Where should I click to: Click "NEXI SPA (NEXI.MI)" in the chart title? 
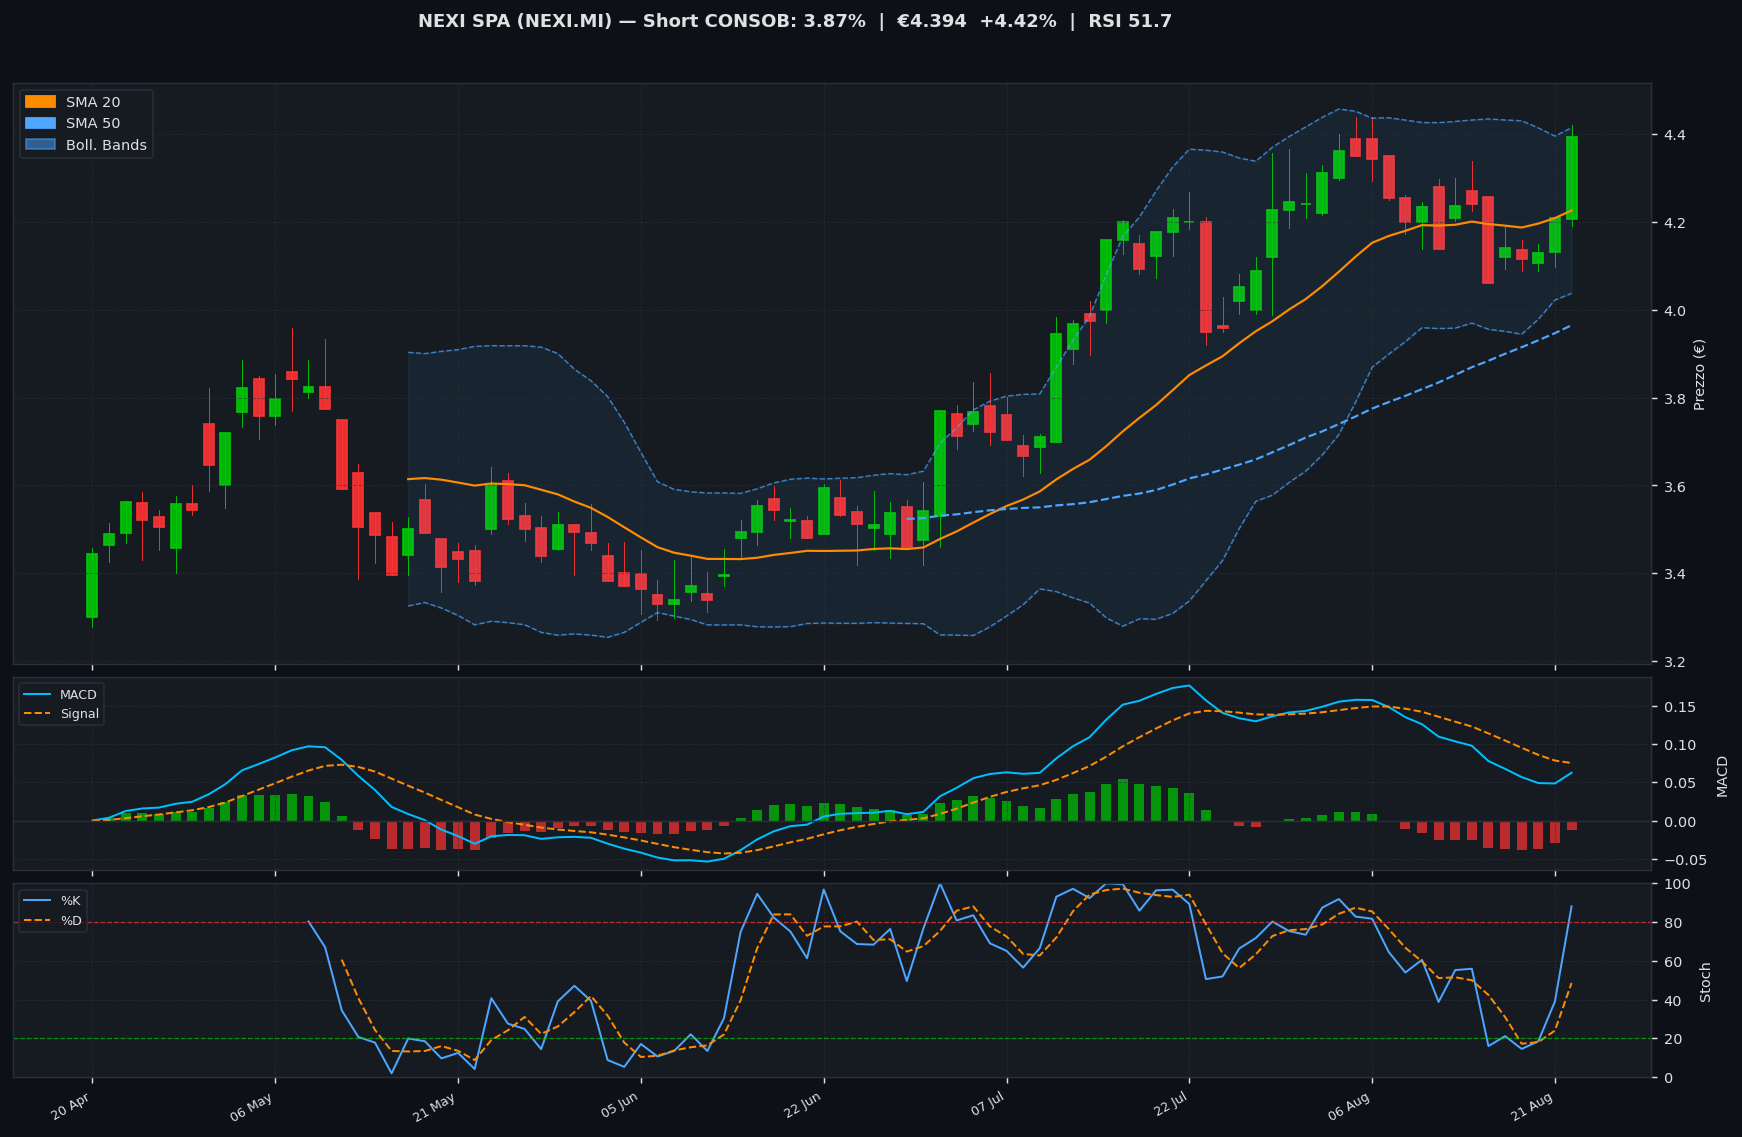coord(515,21)
